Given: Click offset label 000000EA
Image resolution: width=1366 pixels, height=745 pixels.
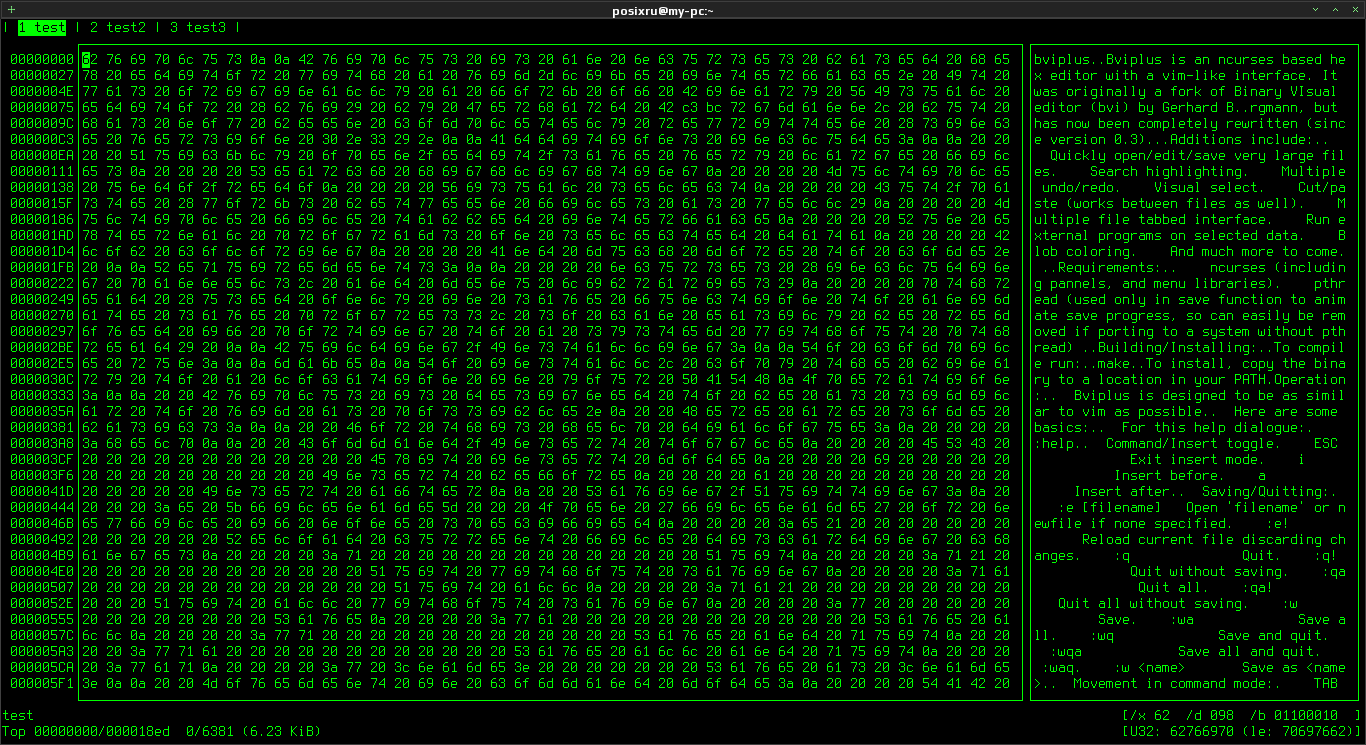Looking at the screenshot, I should 42,155.
